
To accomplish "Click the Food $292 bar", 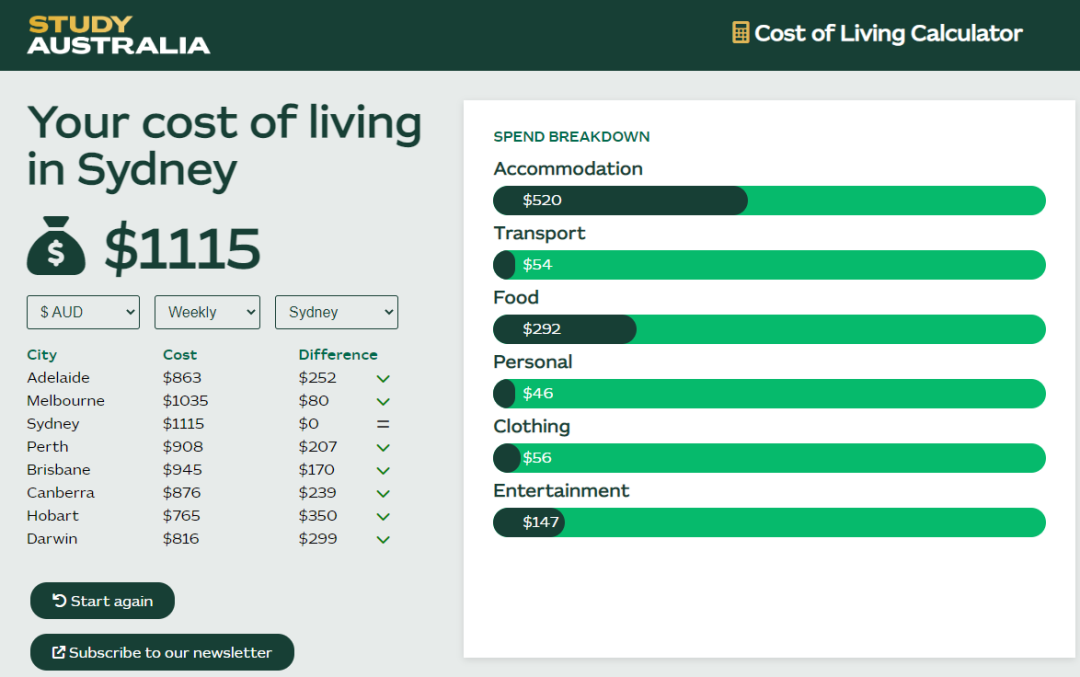I will tap(565, 329).
